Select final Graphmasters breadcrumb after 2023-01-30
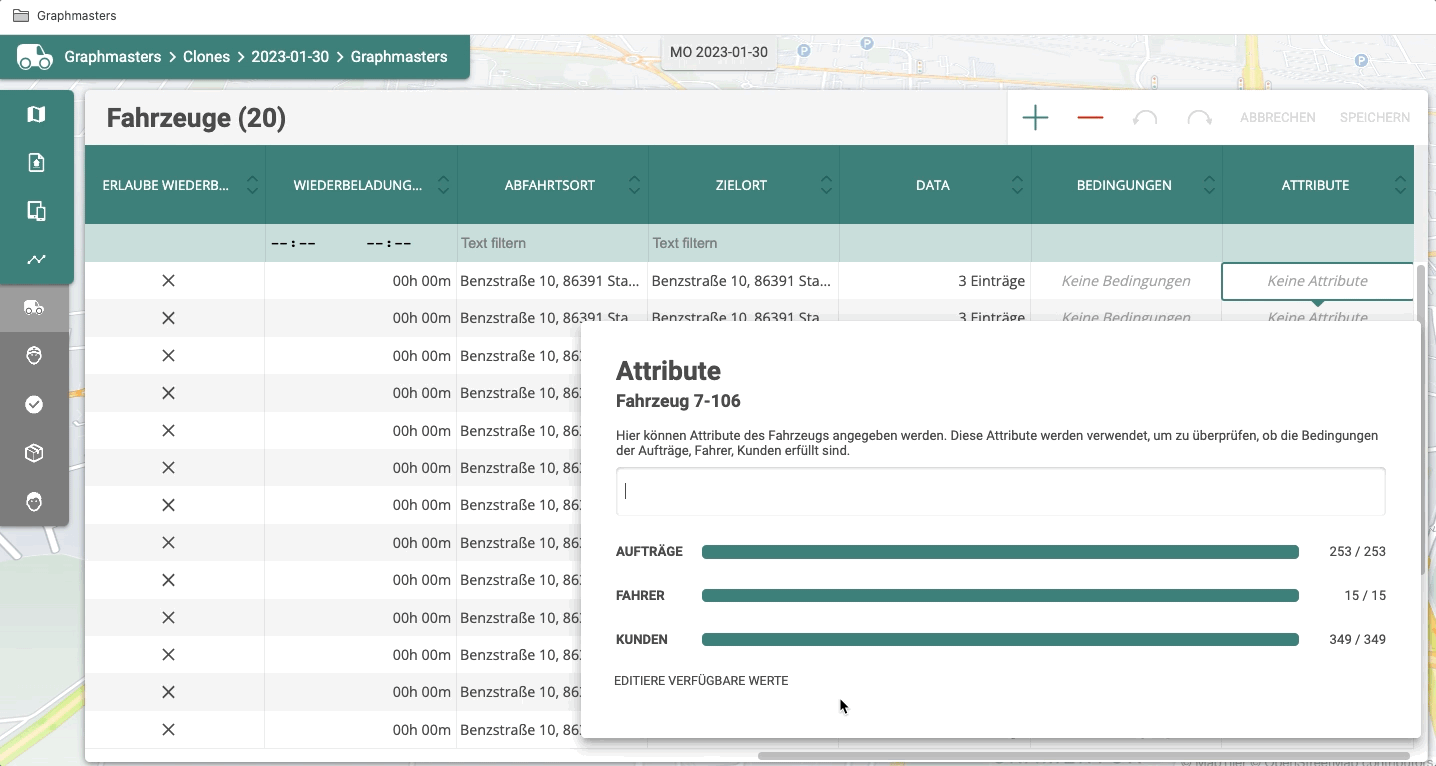This screenshot has height=766, width=1436. coord(399,57)
